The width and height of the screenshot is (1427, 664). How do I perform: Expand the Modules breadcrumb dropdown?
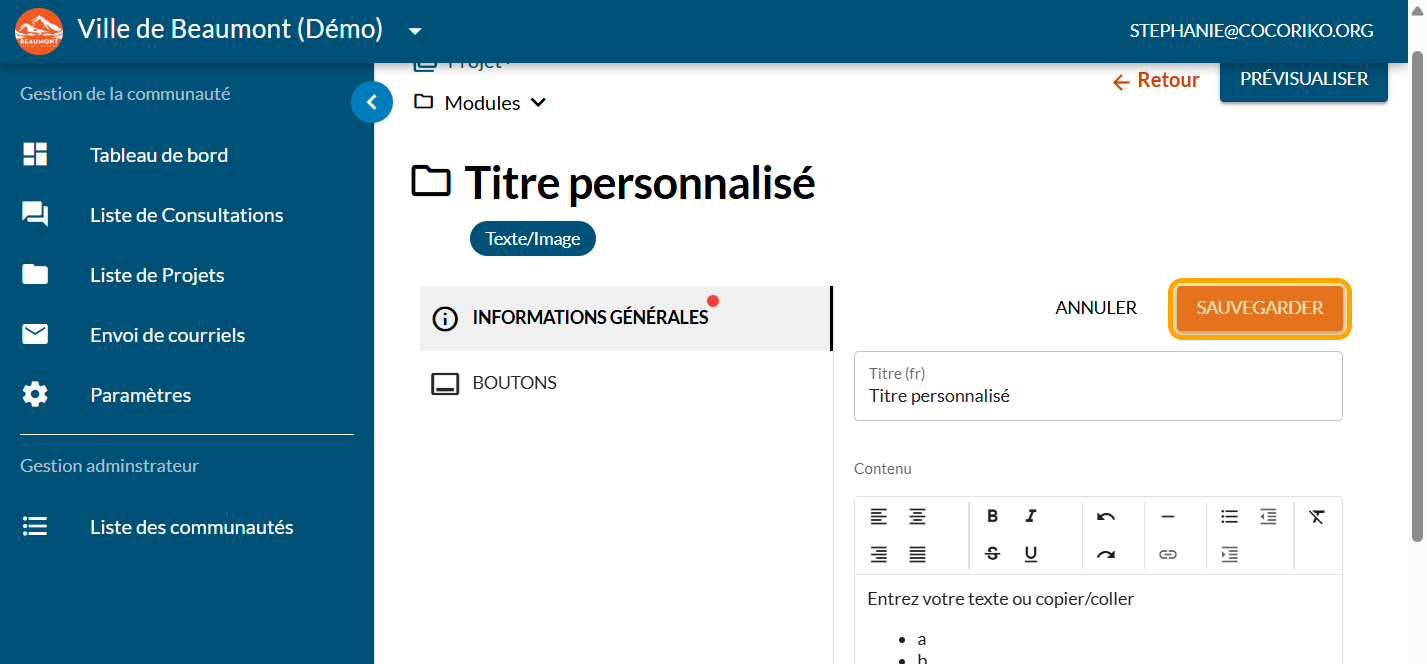(538, 103)
